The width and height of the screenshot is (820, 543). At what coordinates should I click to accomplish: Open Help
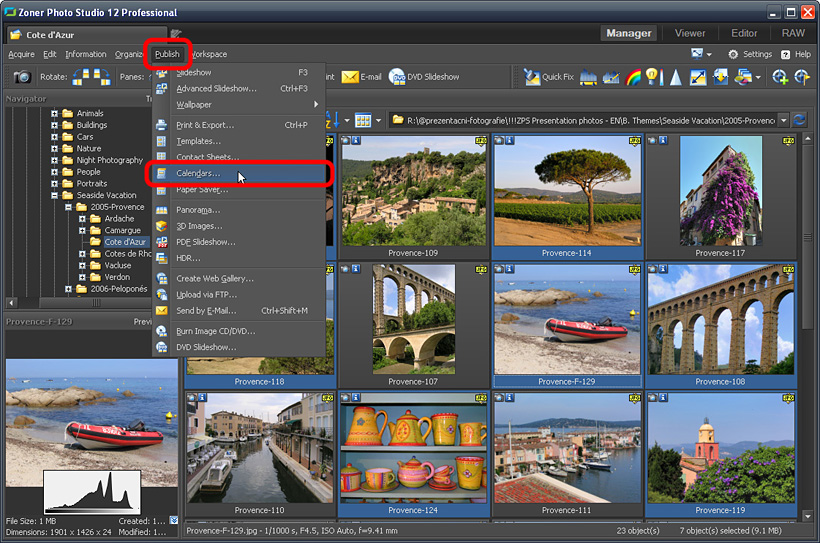pyautogui.click(x=796, y=54)
